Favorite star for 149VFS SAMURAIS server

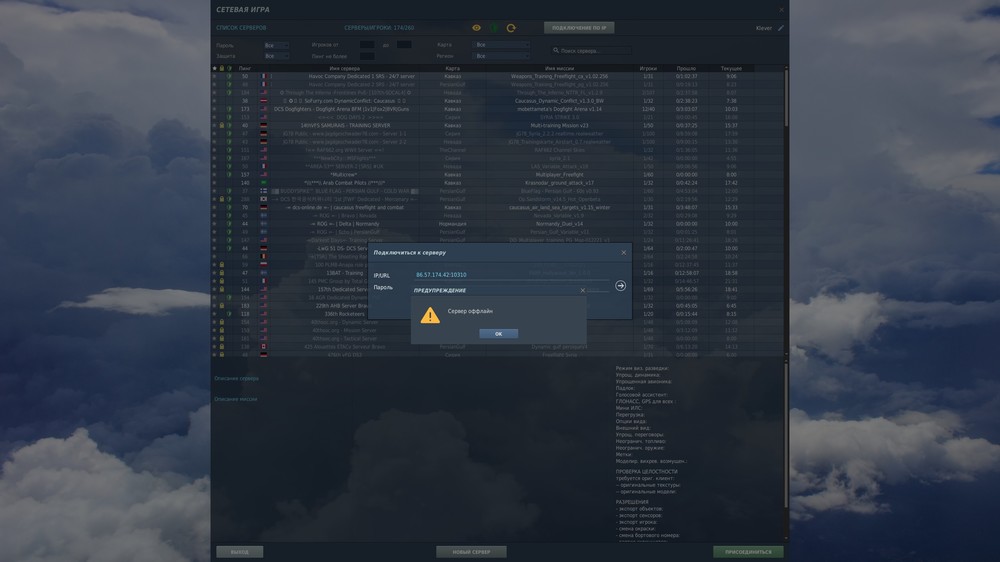pyautogui.click(x=214, y=126)
